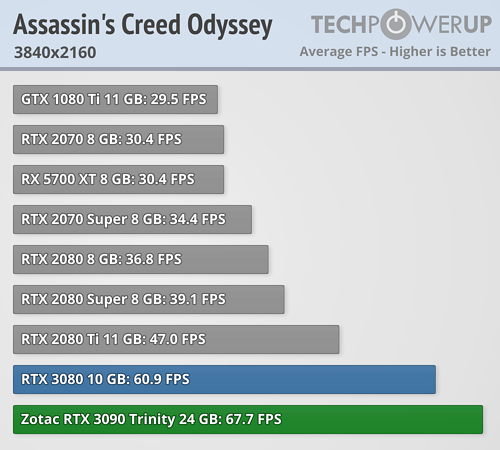Image resolution: width=500 pixels, height=450 pixels.
Task: Select the RTX 2080 Super 8 GB bar
Action: pyautogui.click(x=149, y=299)
